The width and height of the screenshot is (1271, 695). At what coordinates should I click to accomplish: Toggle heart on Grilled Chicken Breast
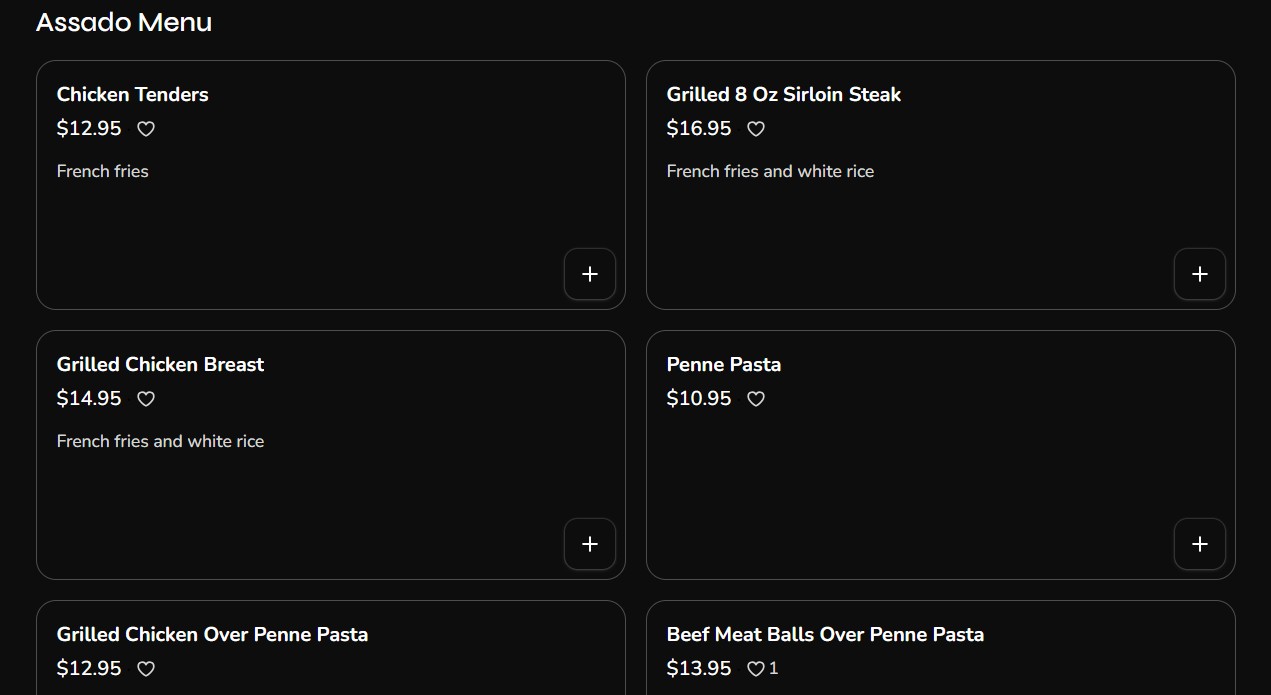(x=146, y=399)
